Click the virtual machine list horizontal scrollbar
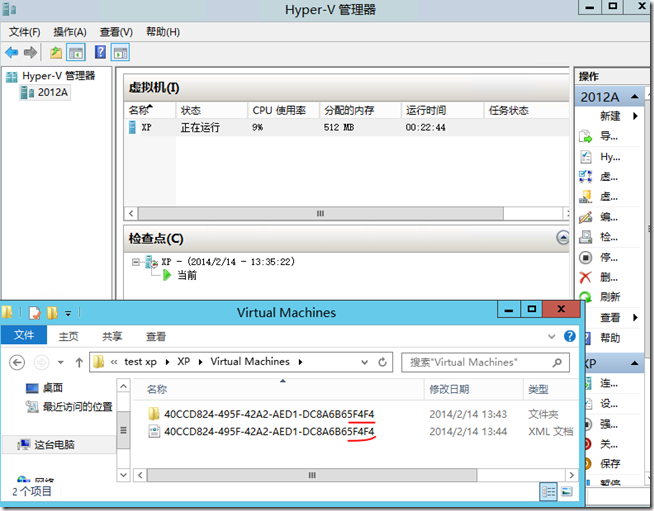 pyautogui.click(x=321, y=214)
